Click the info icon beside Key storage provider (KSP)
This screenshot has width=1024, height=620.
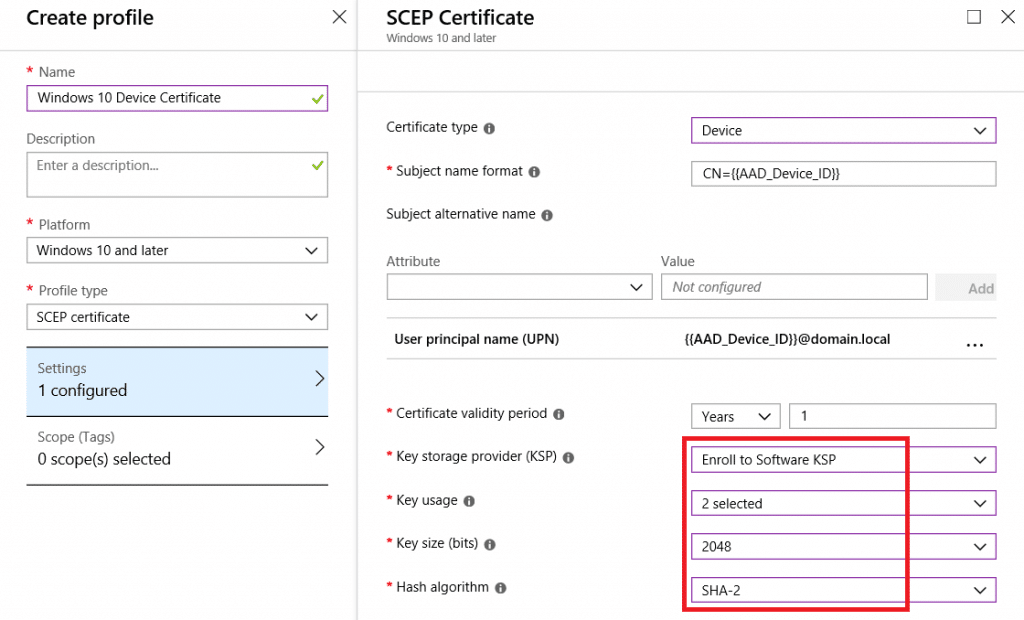568,457
